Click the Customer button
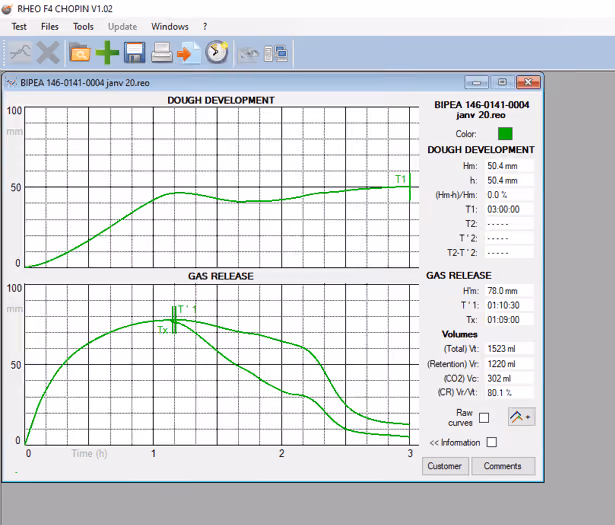This screenshot has width=615, height=525. pos(445,466)
